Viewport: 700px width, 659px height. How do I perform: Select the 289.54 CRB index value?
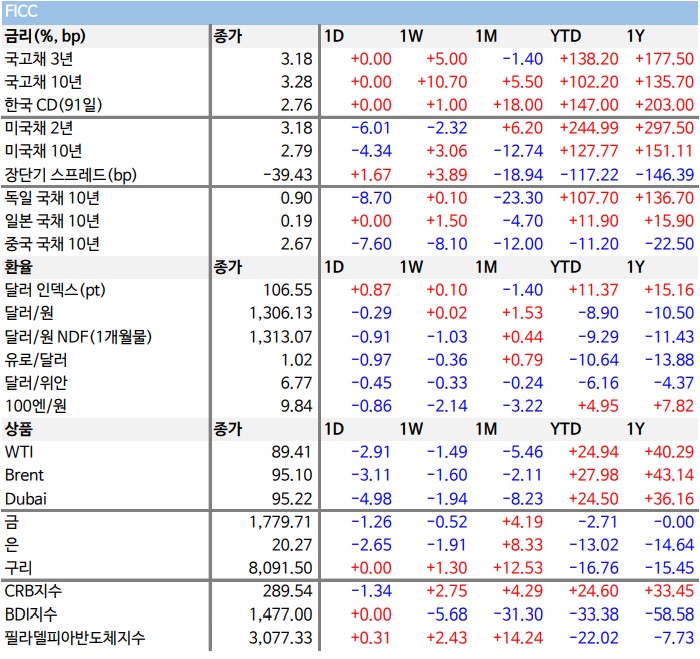(x=288, y=591)
